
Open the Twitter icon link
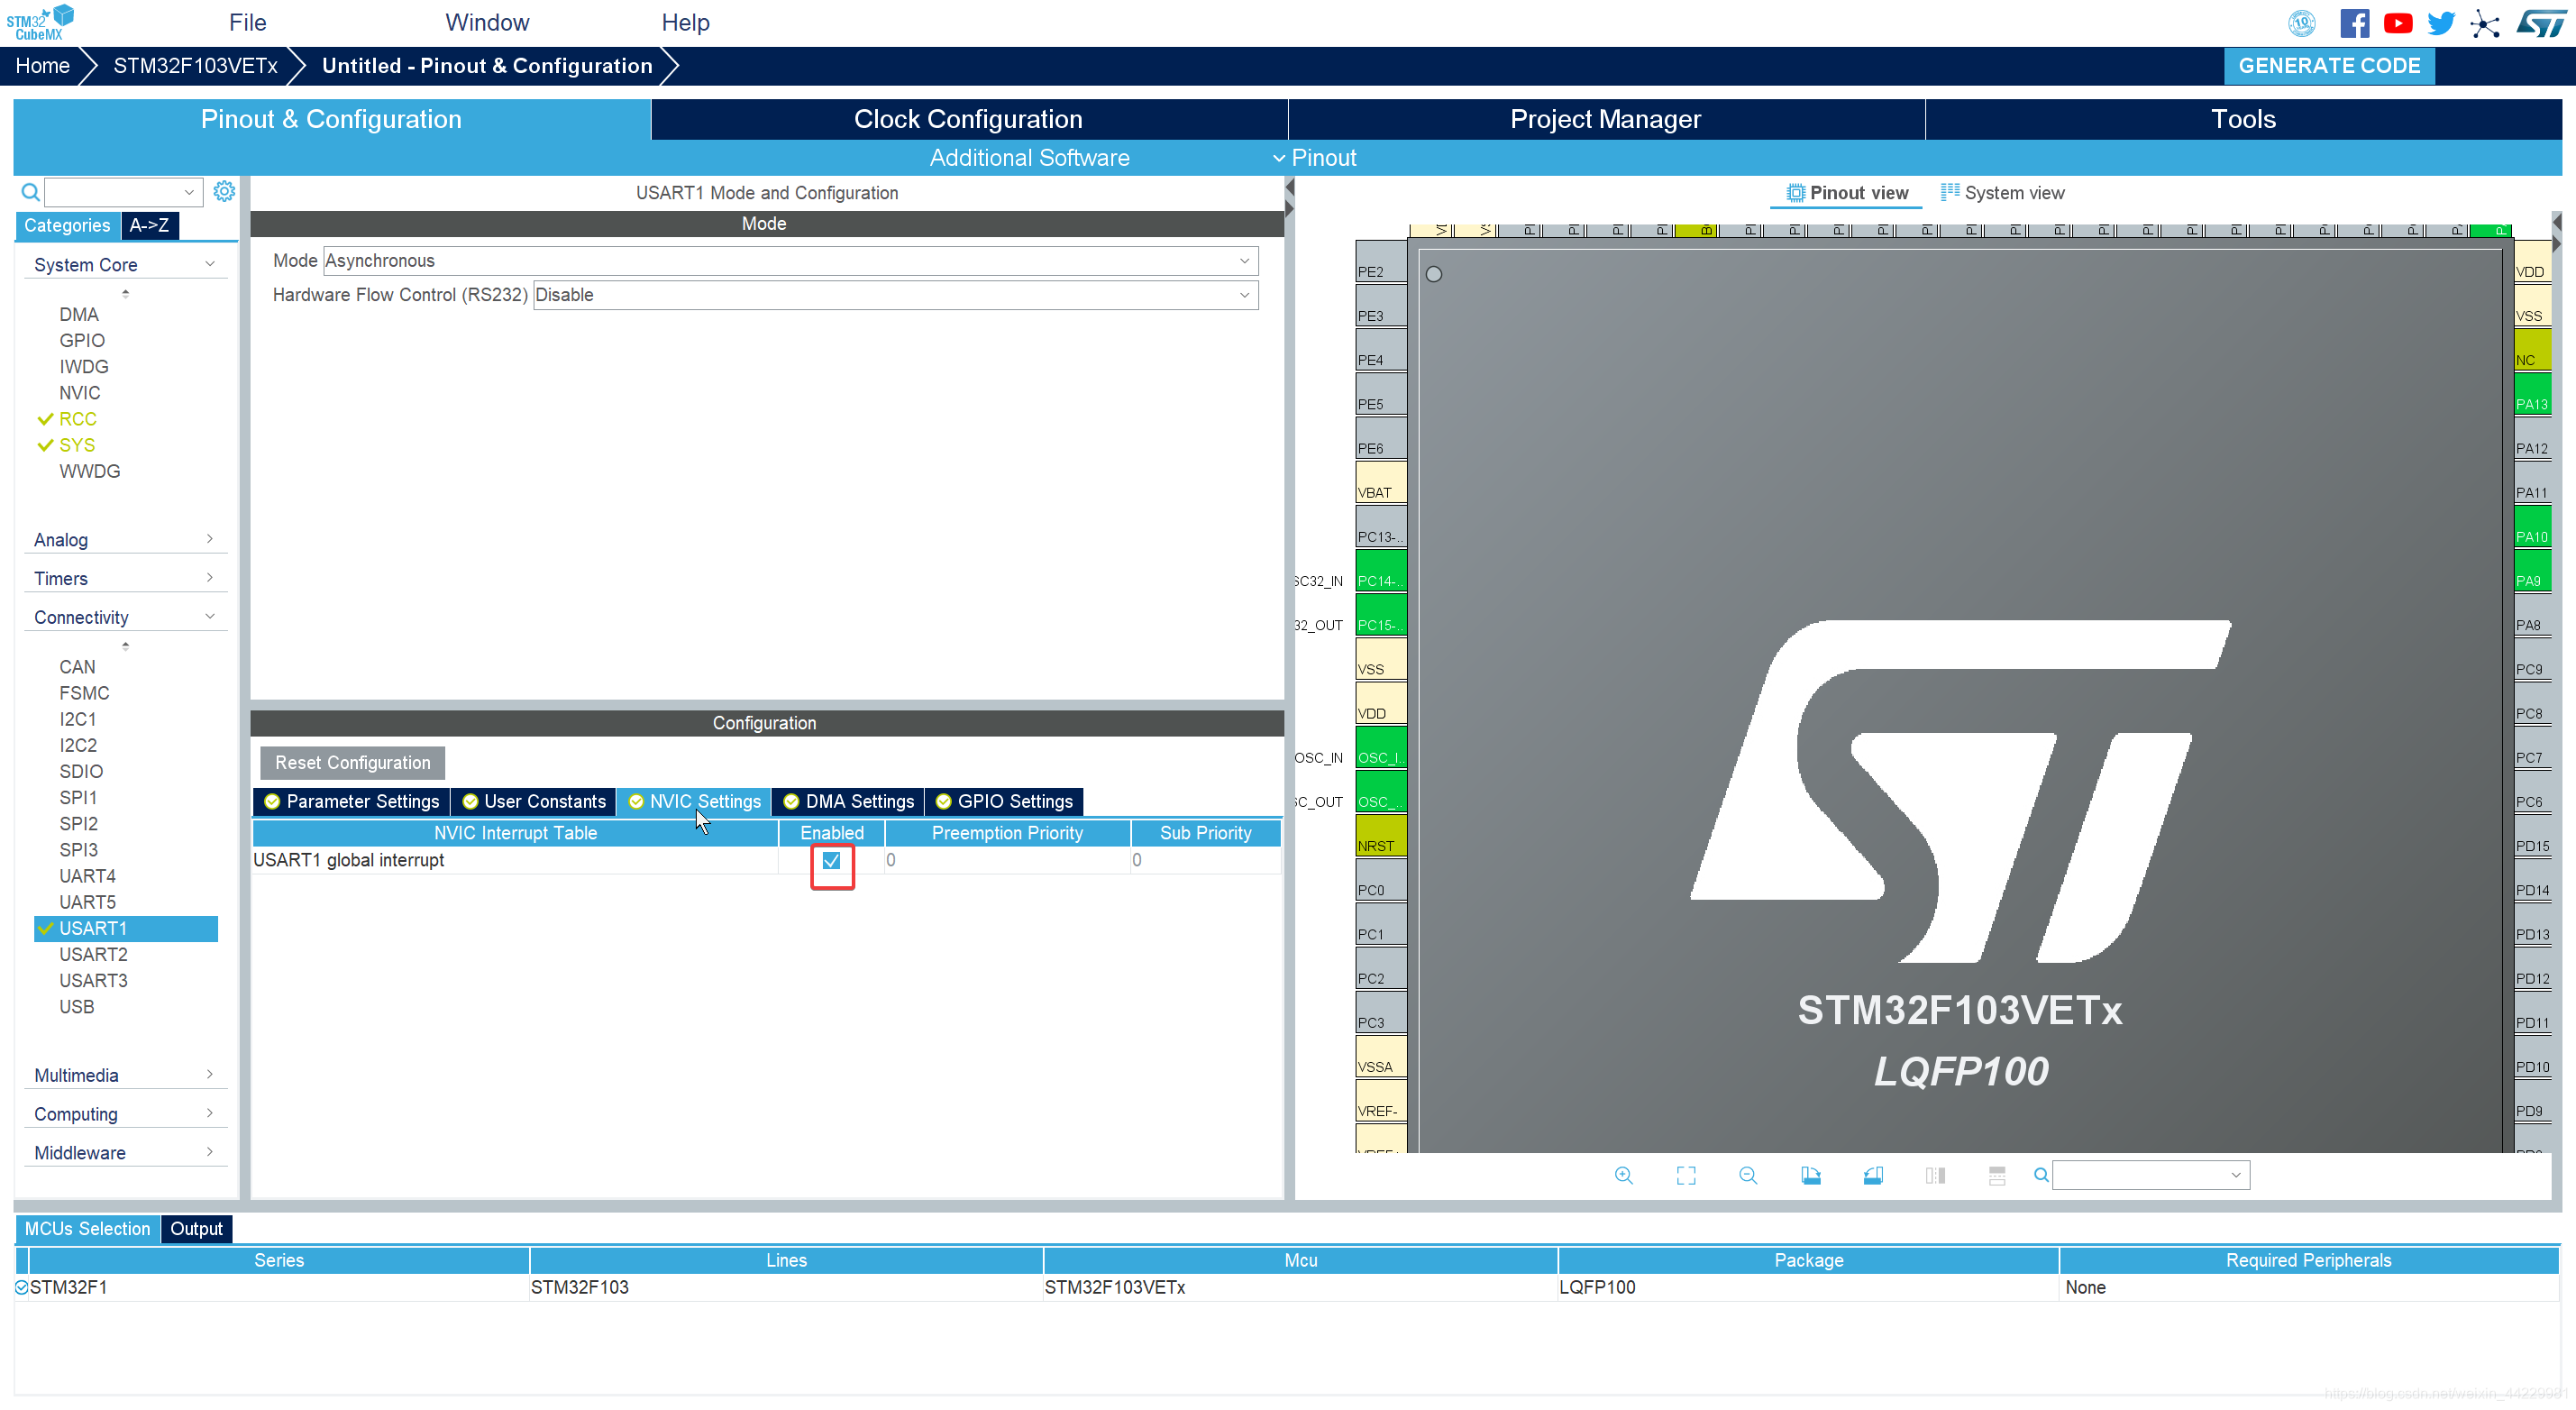tap(2441, 23)
